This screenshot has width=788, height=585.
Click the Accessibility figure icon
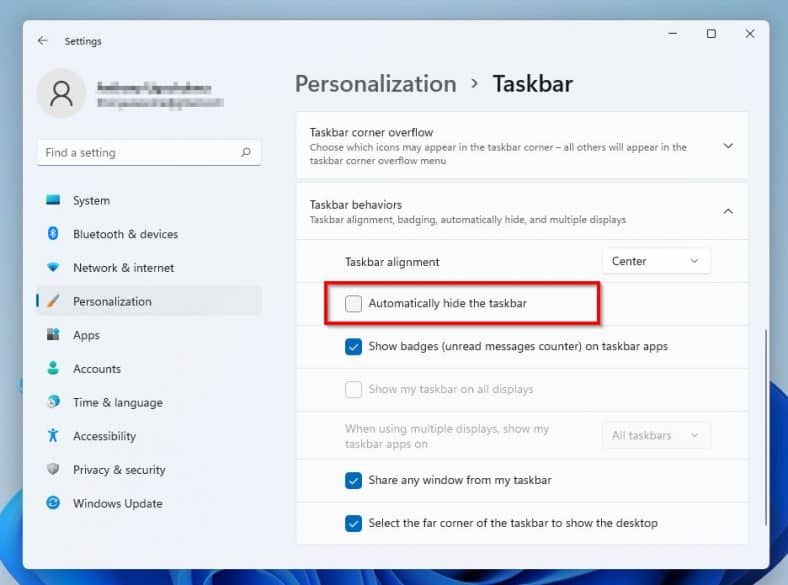(x=53, y=435)
